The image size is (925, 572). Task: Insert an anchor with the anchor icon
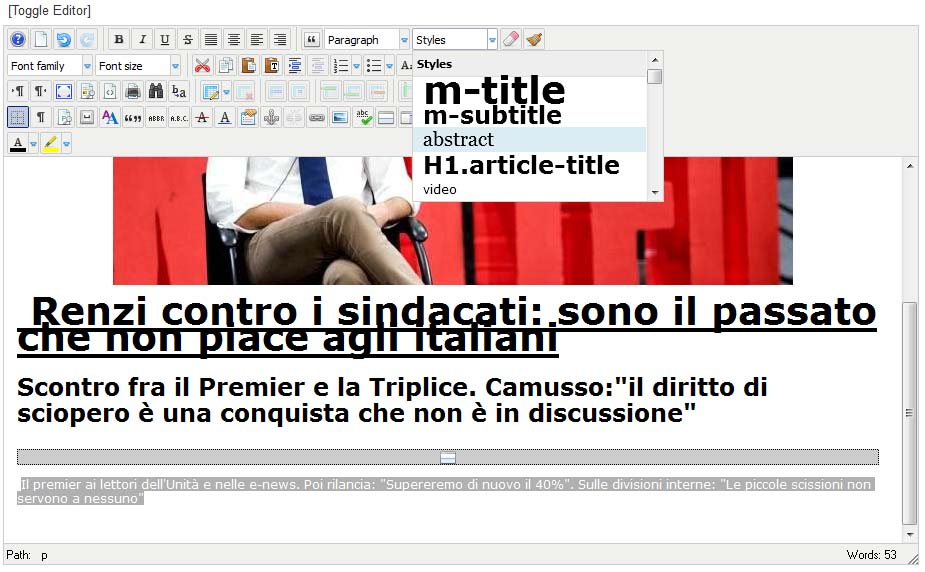(270, 118)
